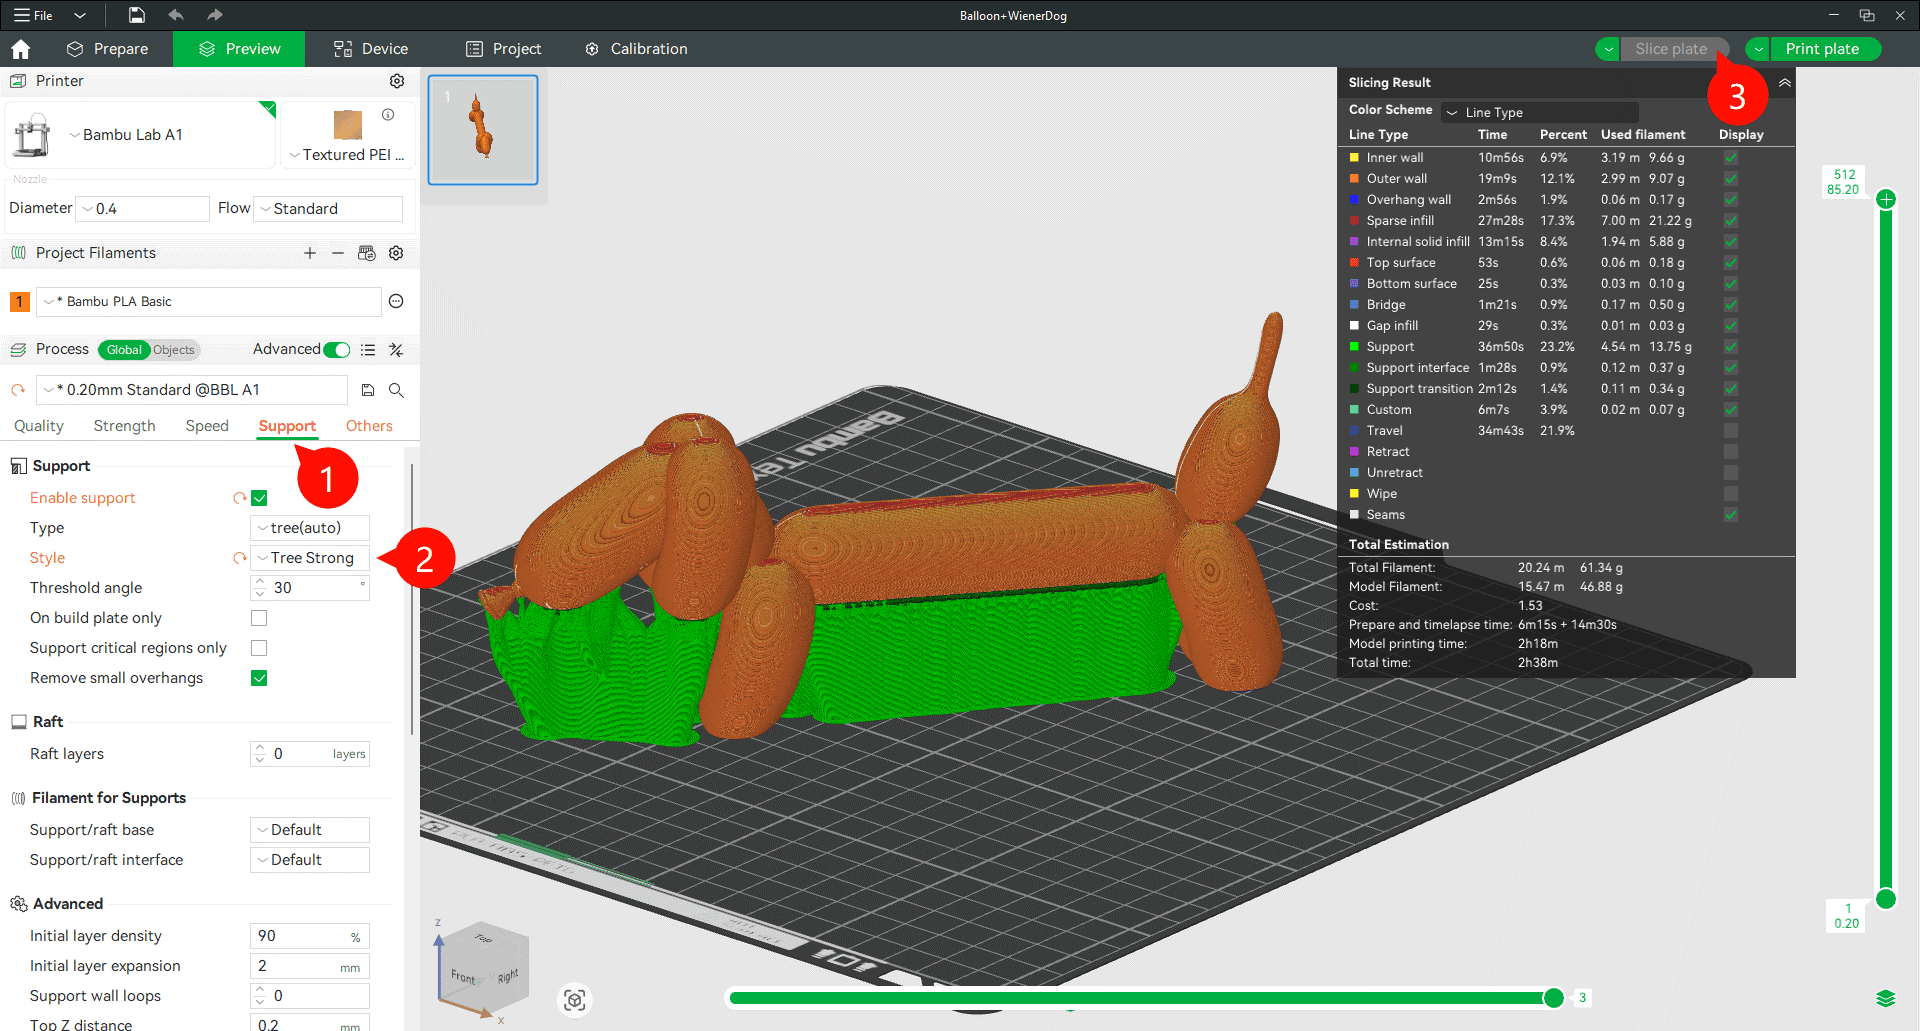The width and height of the screenshot is (1920, 1031).
Task: Remove a filament with the minus icon
Action: pyautogui.click(x=338, y=253)
